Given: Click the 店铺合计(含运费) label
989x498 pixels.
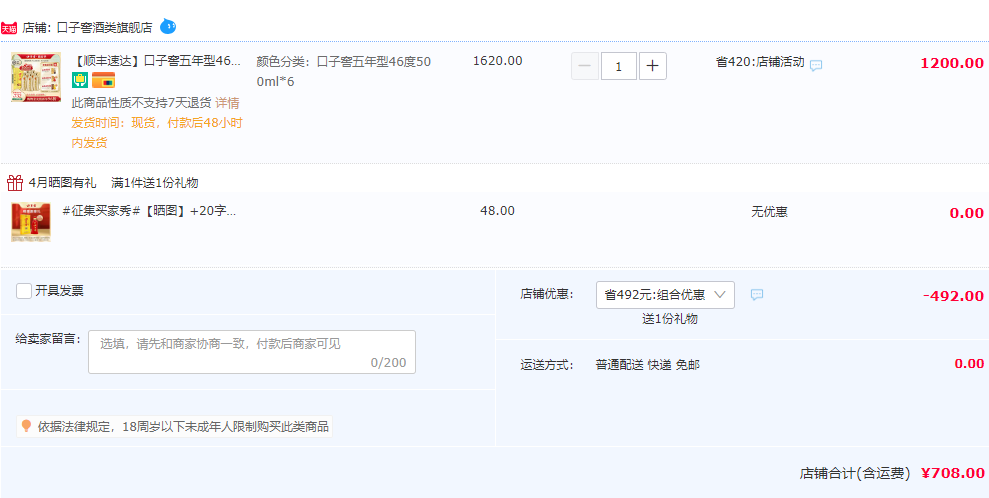Looking at the screenshot, I should point(855,473).
